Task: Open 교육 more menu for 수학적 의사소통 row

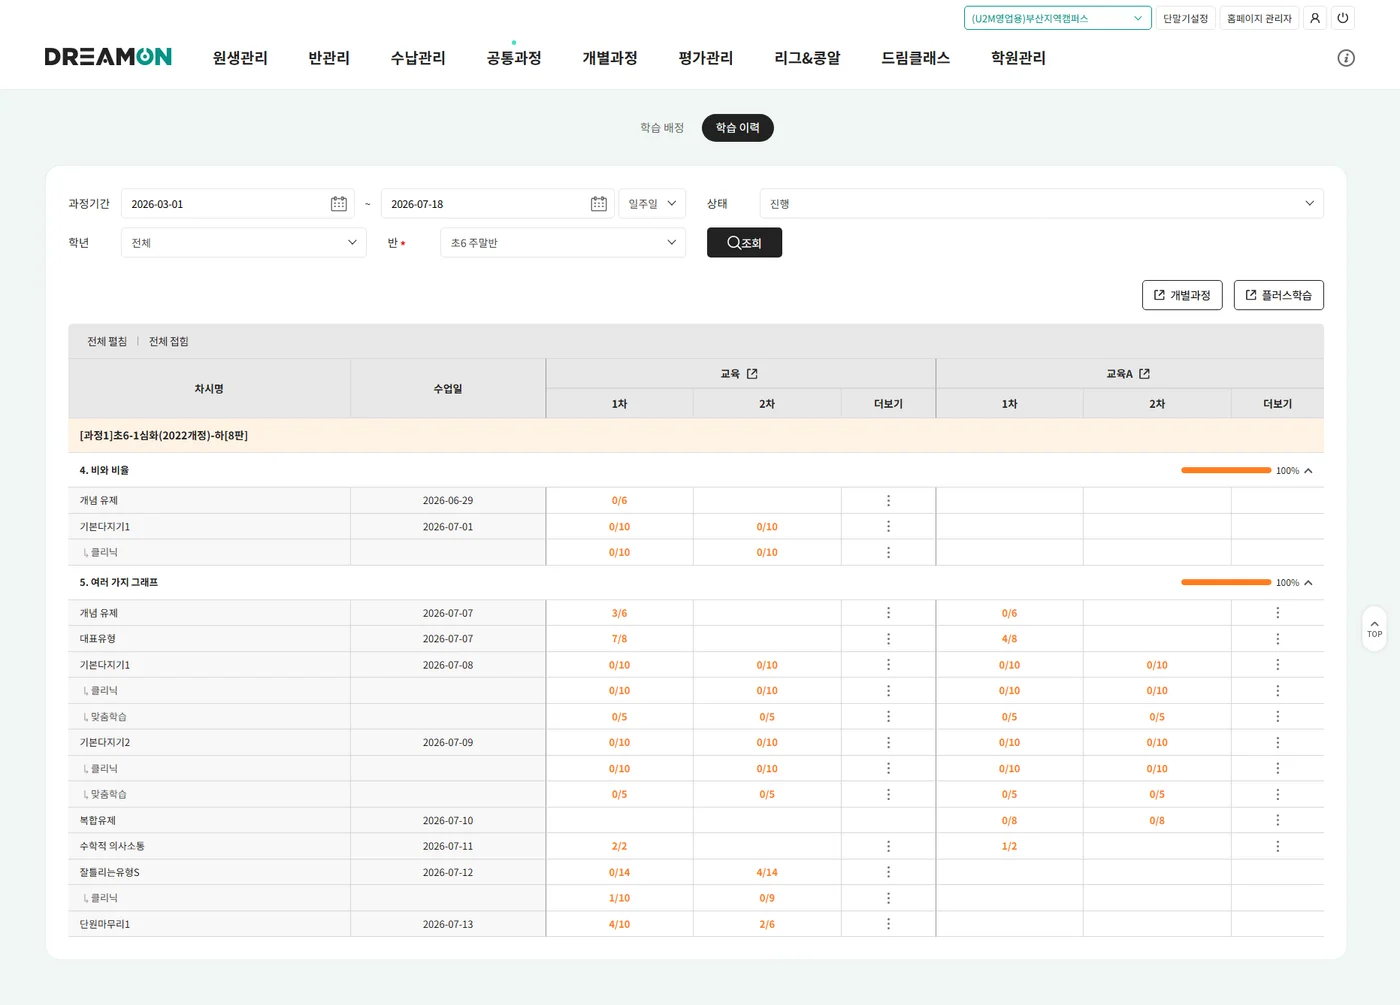Action: coord(888,846)
